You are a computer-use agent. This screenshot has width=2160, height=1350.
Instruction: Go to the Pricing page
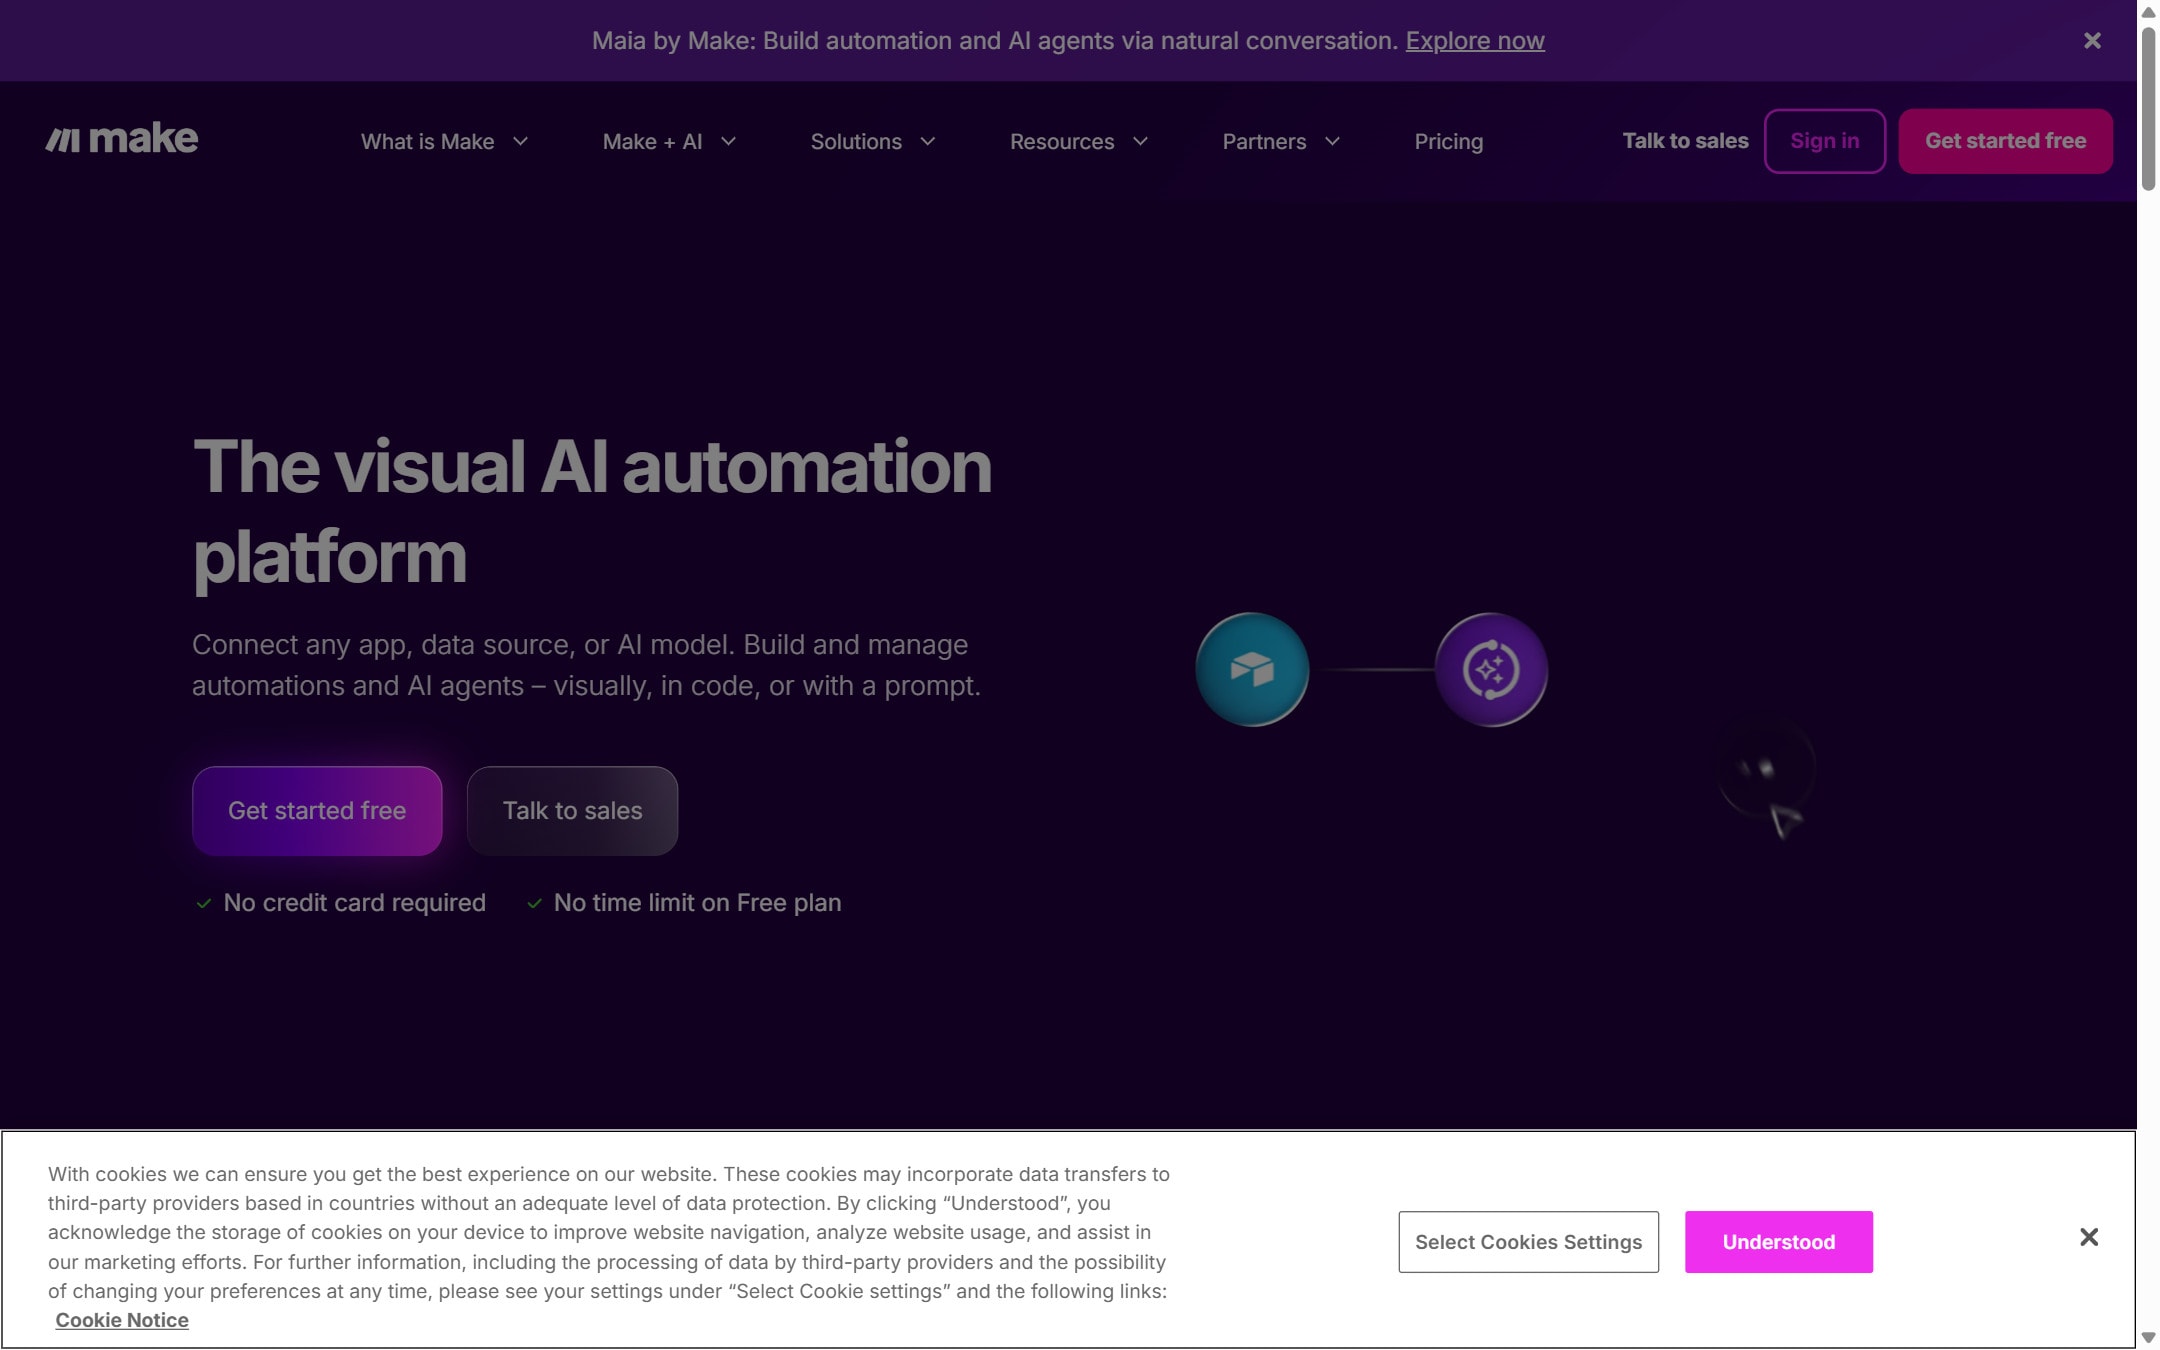1448,141
